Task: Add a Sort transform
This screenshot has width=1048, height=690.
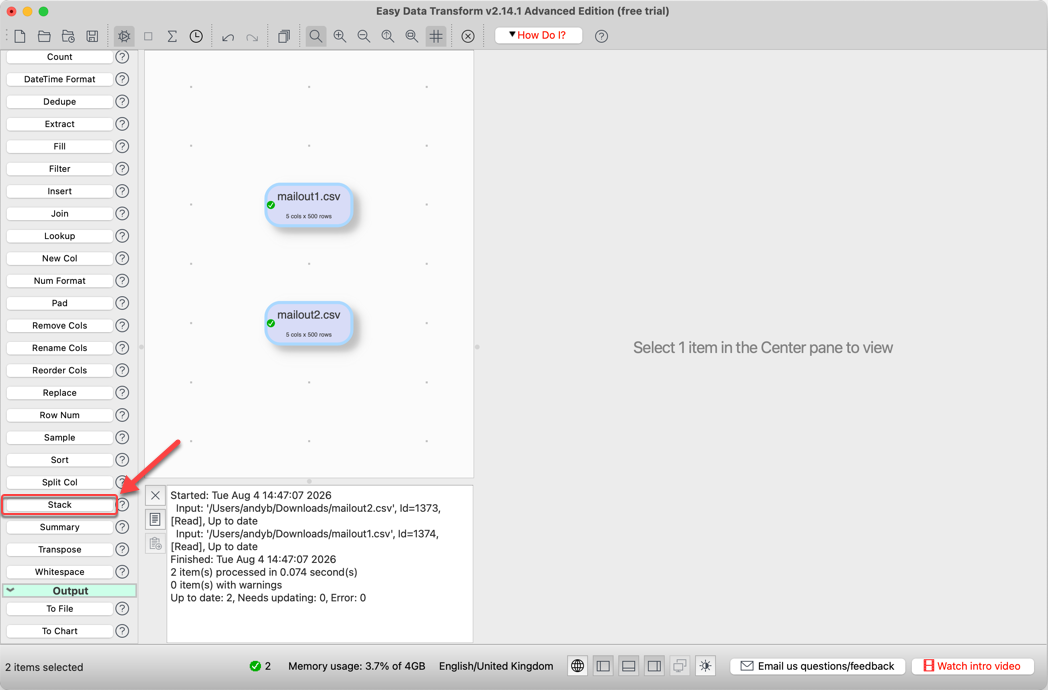Action: click(x=59, y=460)
